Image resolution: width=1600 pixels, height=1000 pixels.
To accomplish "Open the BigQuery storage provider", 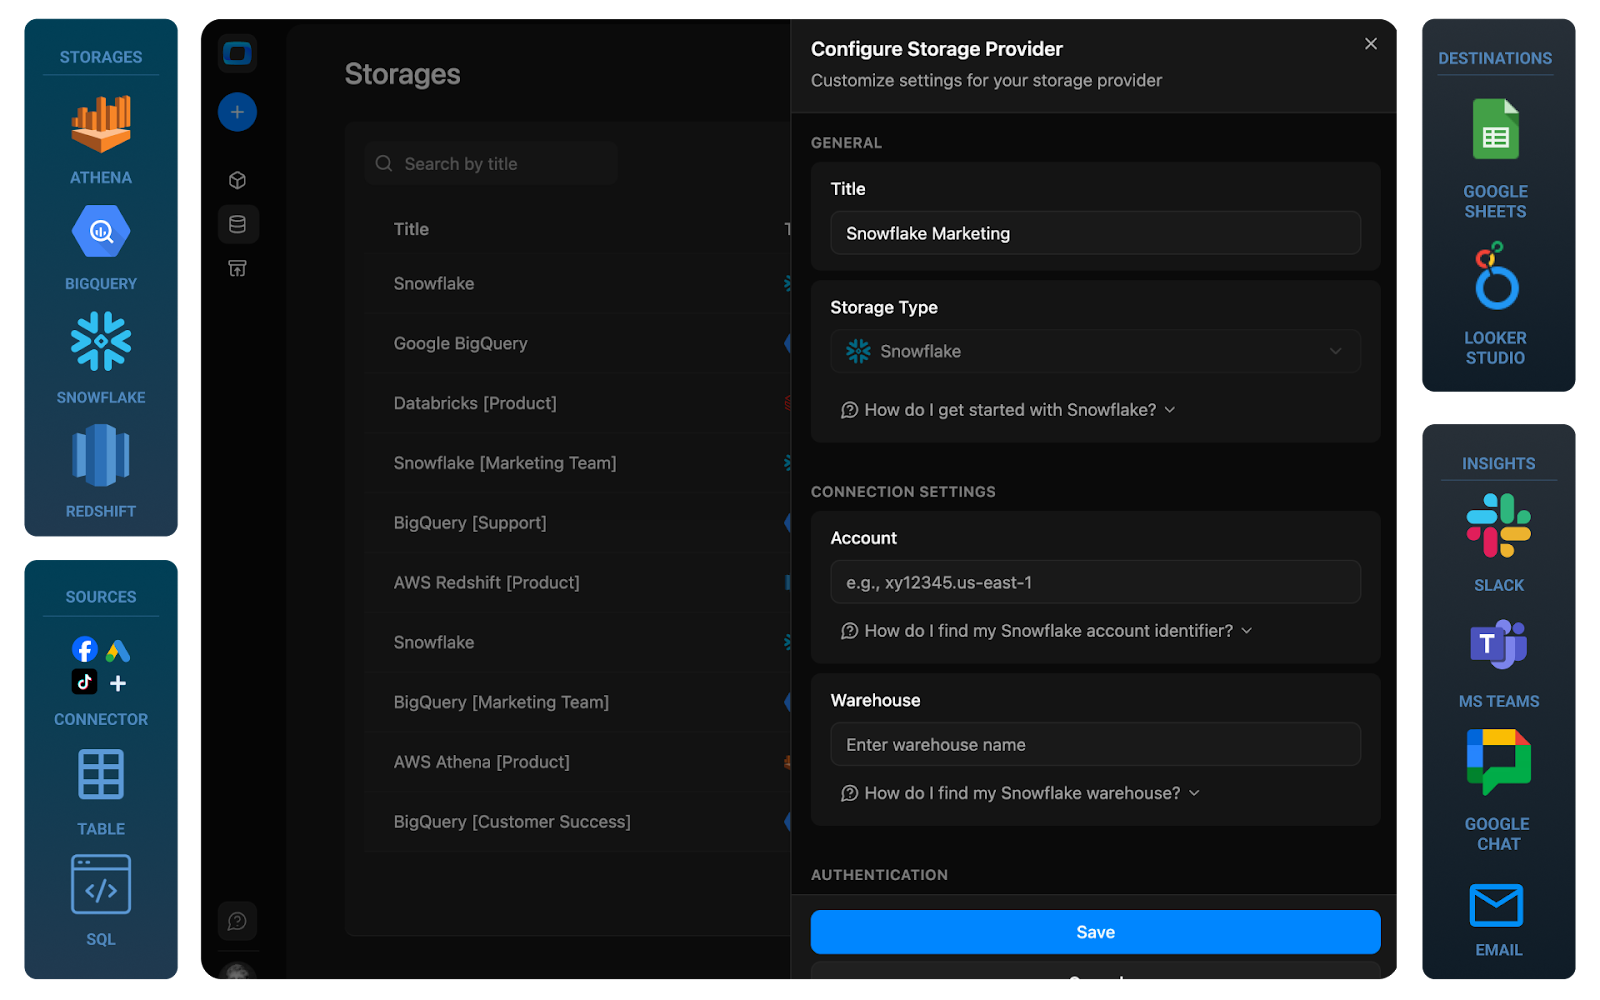I will pos(100,231).
